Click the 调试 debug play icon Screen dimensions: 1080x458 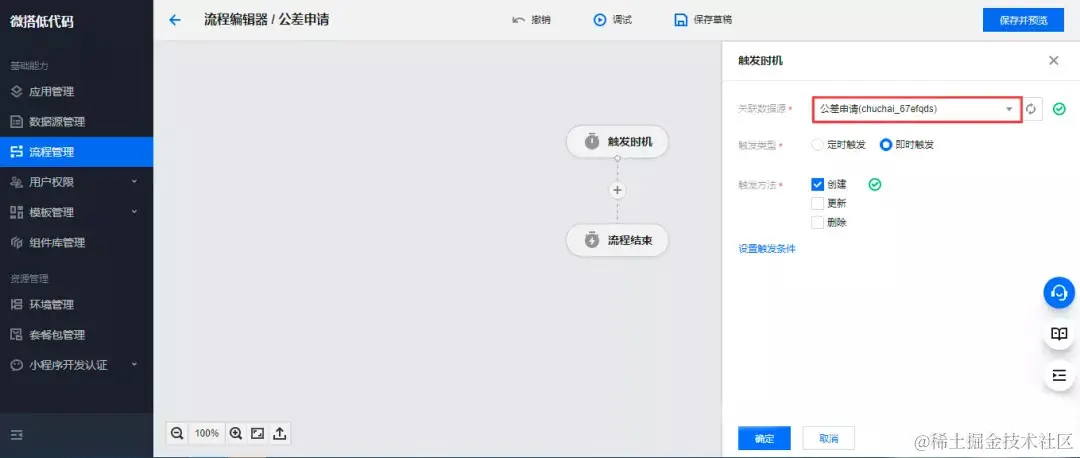(599, 20)
